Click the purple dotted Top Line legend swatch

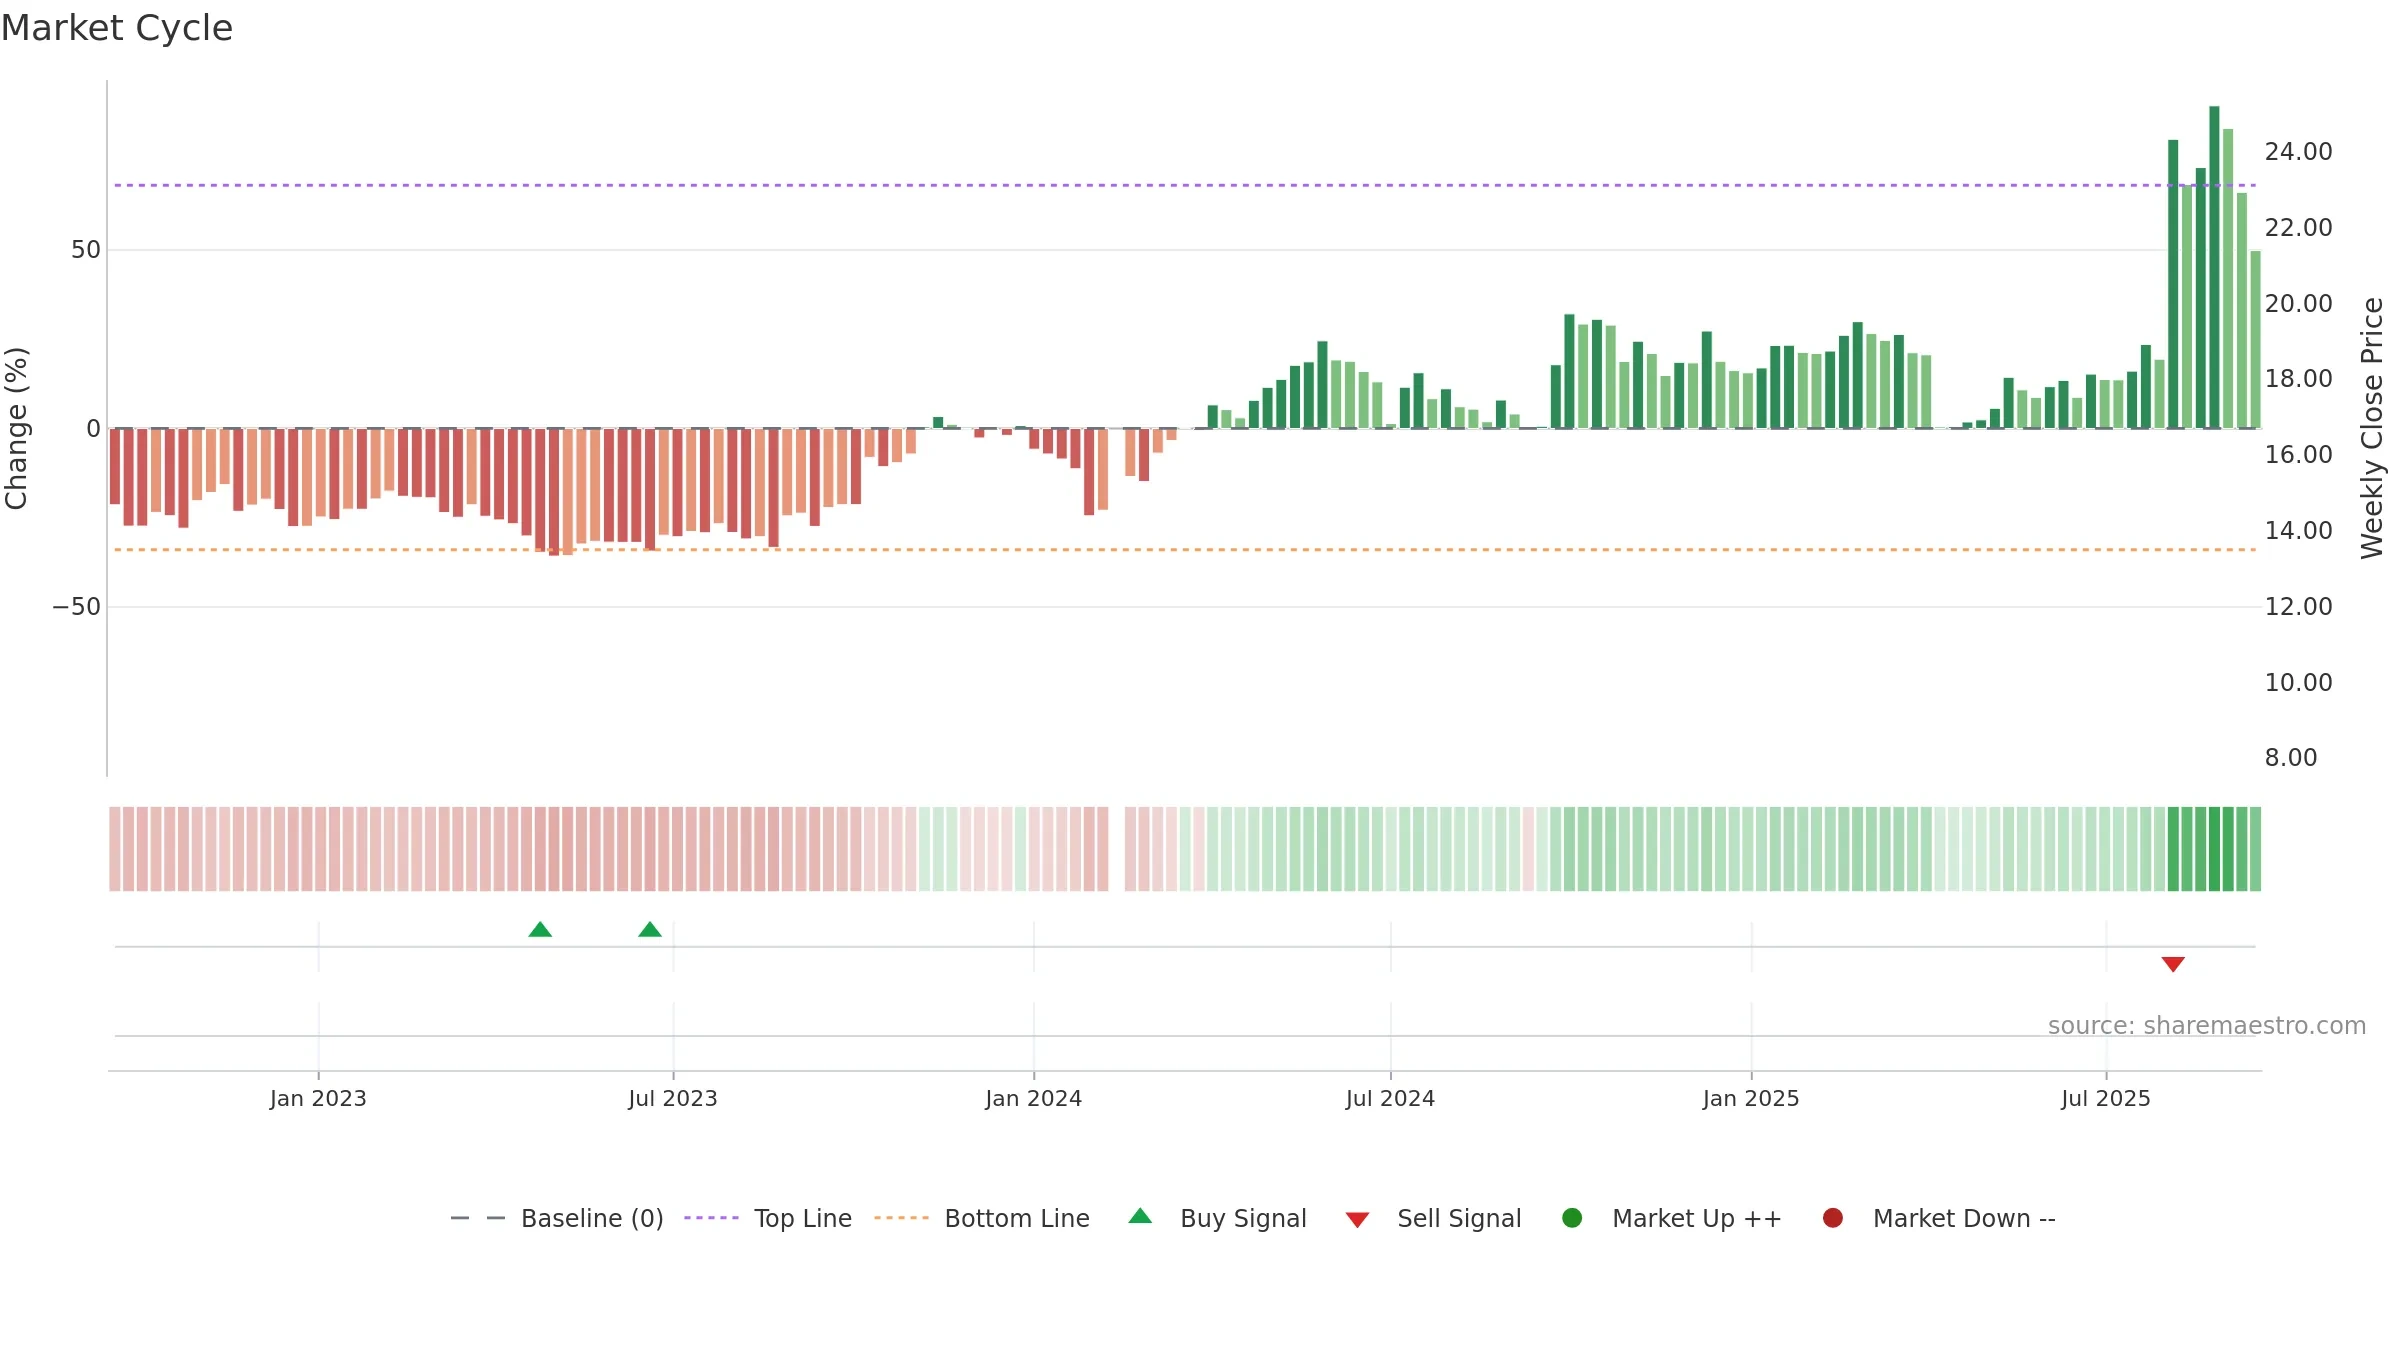[711, 1218]
